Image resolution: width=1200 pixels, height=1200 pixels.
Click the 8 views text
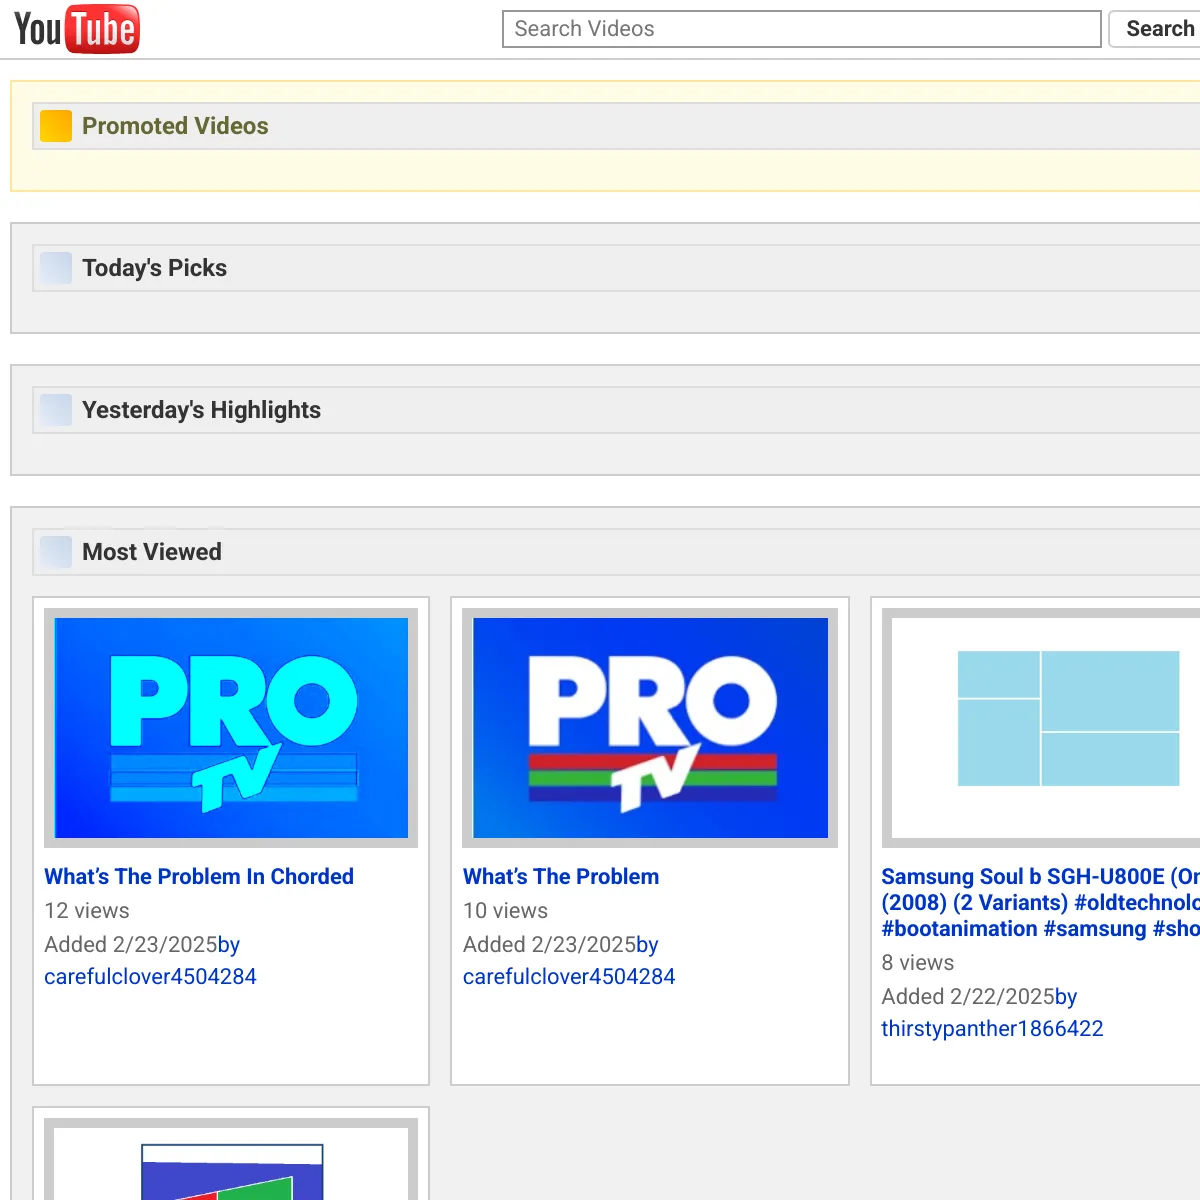[917, 962]
